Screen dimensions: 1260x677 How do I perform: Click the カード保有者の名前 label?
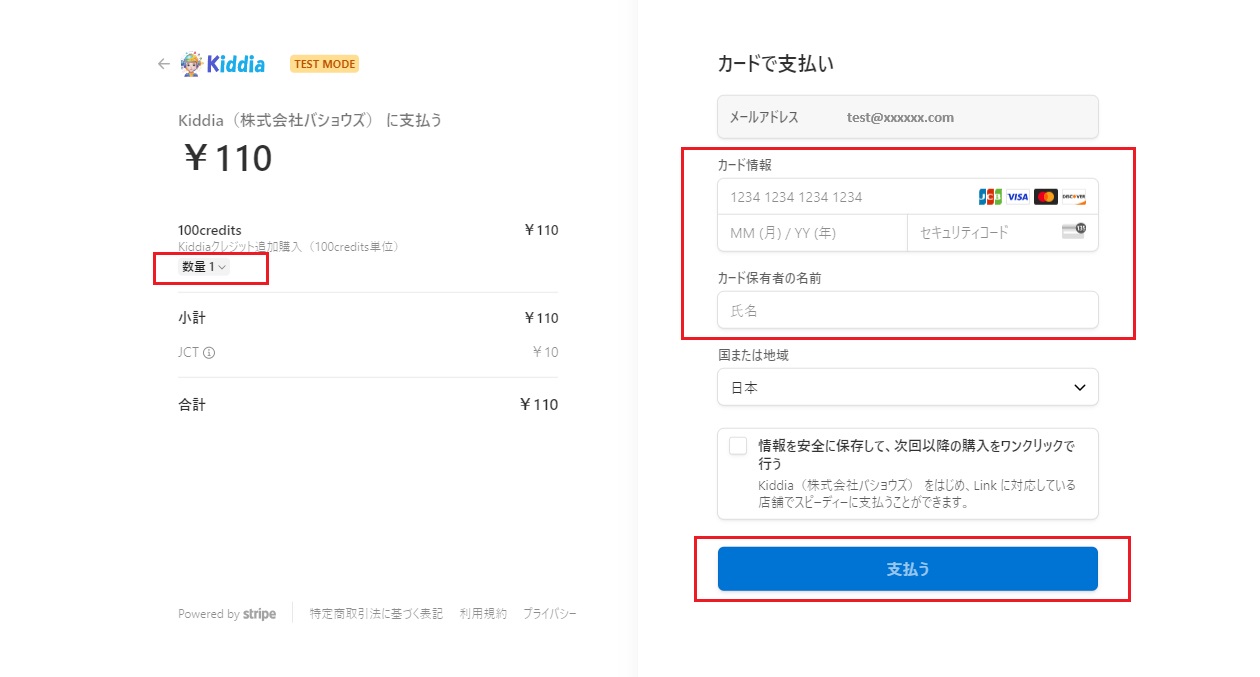770,278
